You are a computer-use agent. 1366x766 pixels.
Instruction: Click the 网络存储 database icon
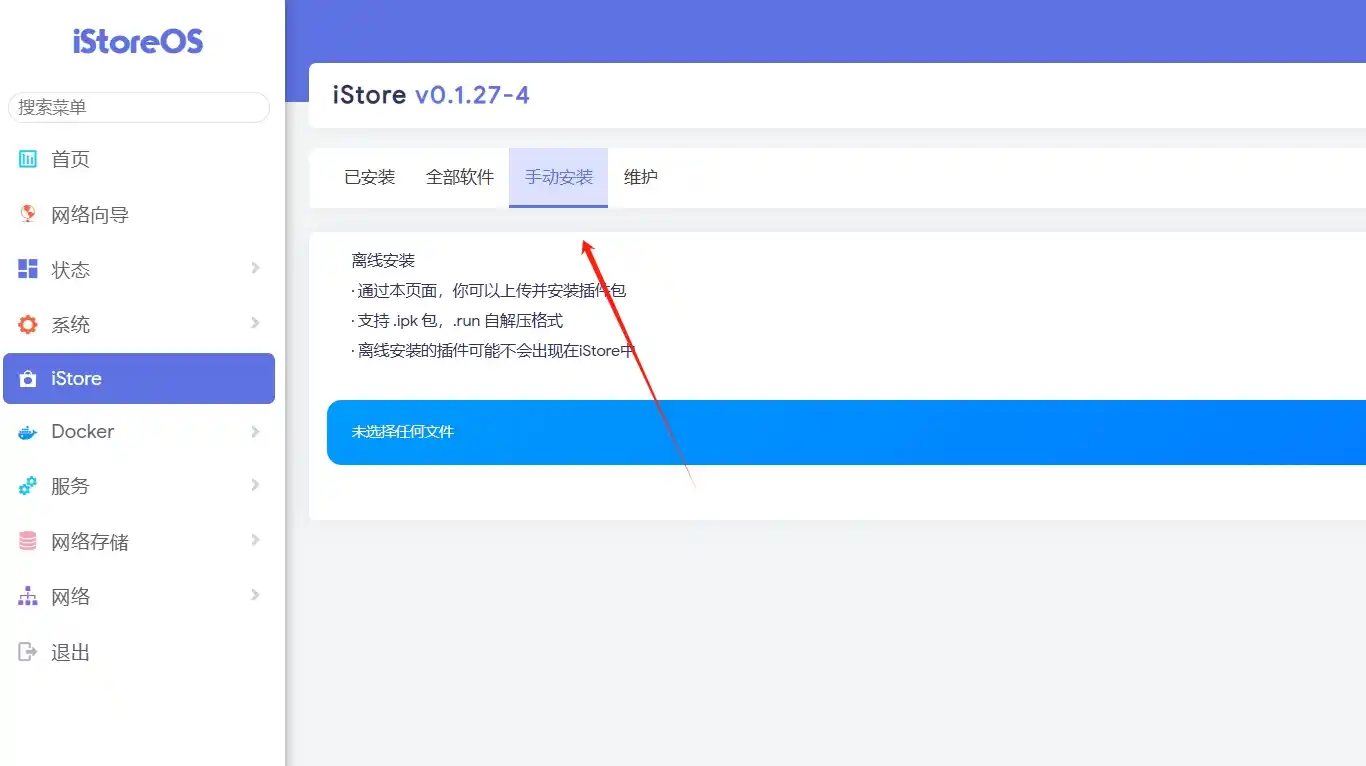click(x=28, y=541)
